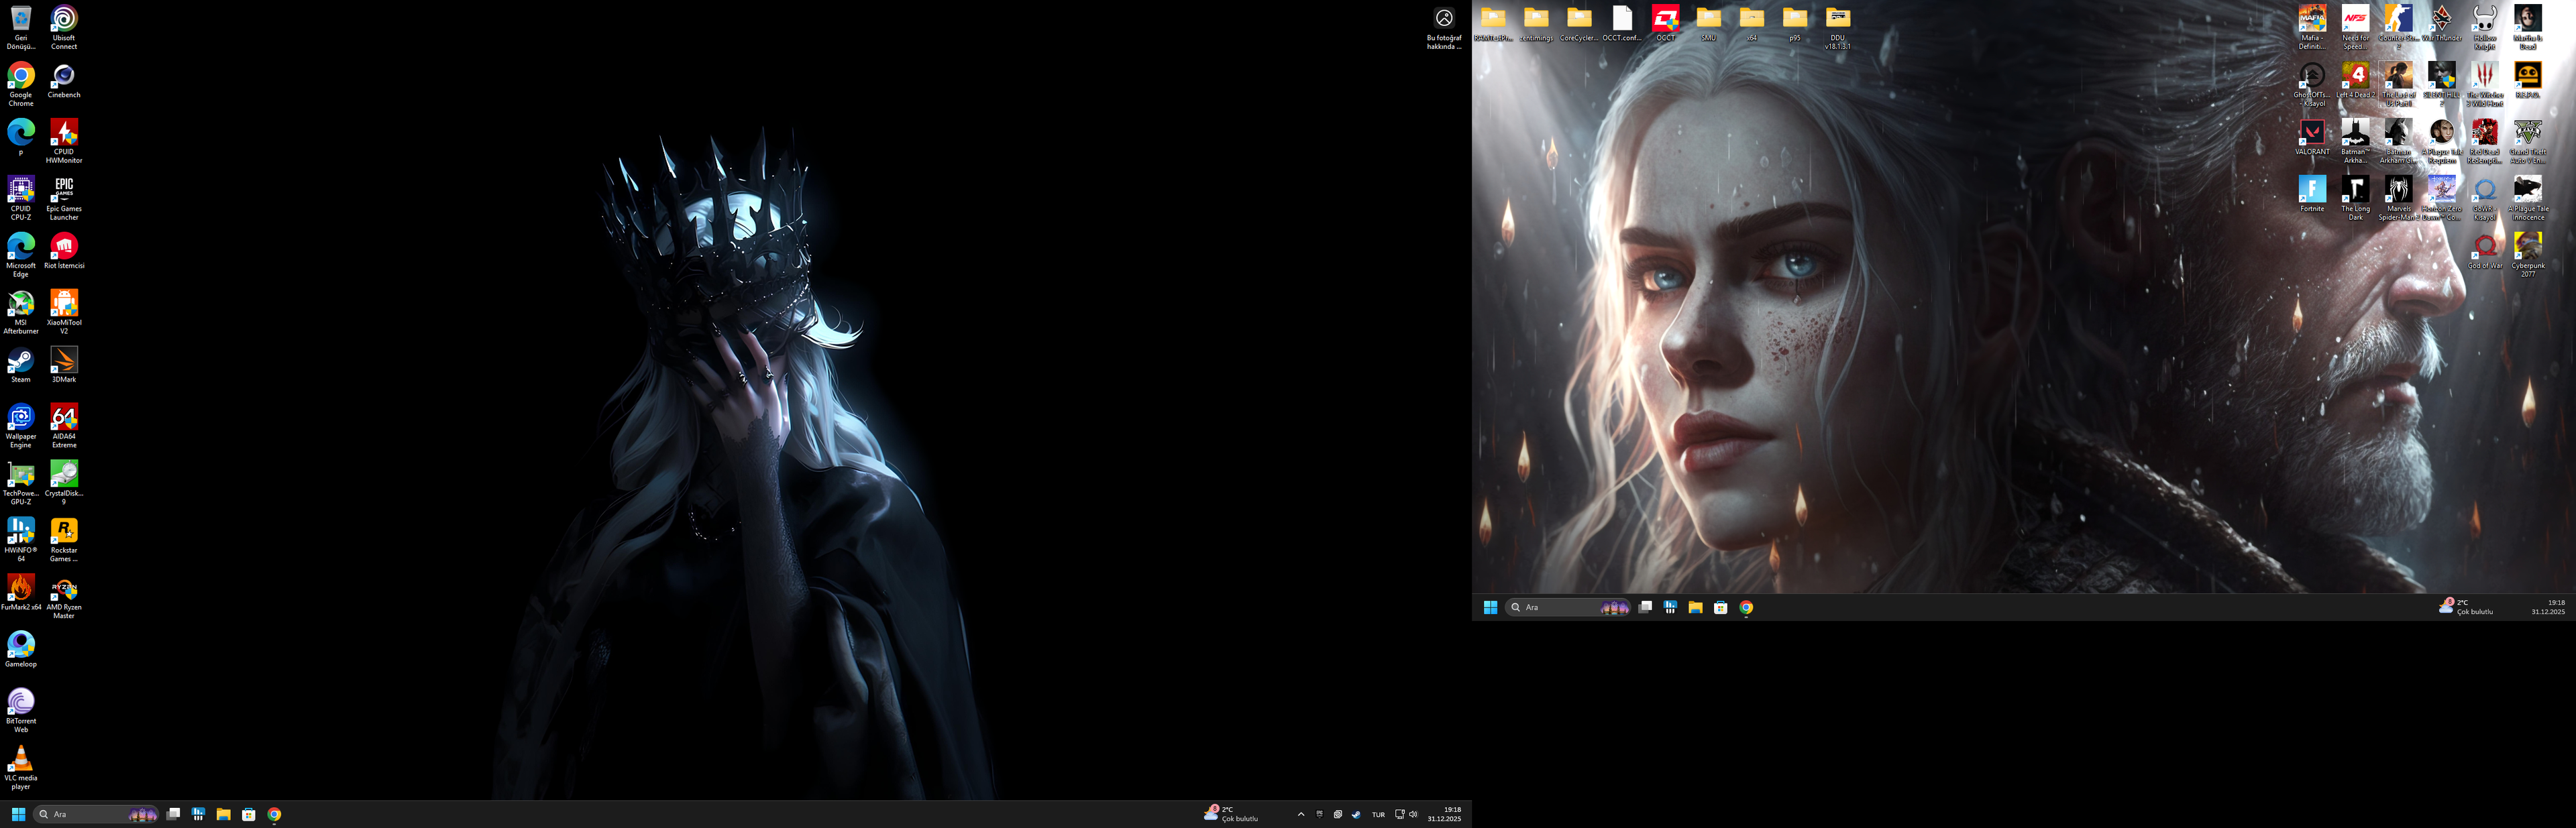The height and width of the screenshot is (828, 2576).
Task: Click the 'Bu fotoğraf hakkında' wallpaper info icon
Action: pos(1444,29)
